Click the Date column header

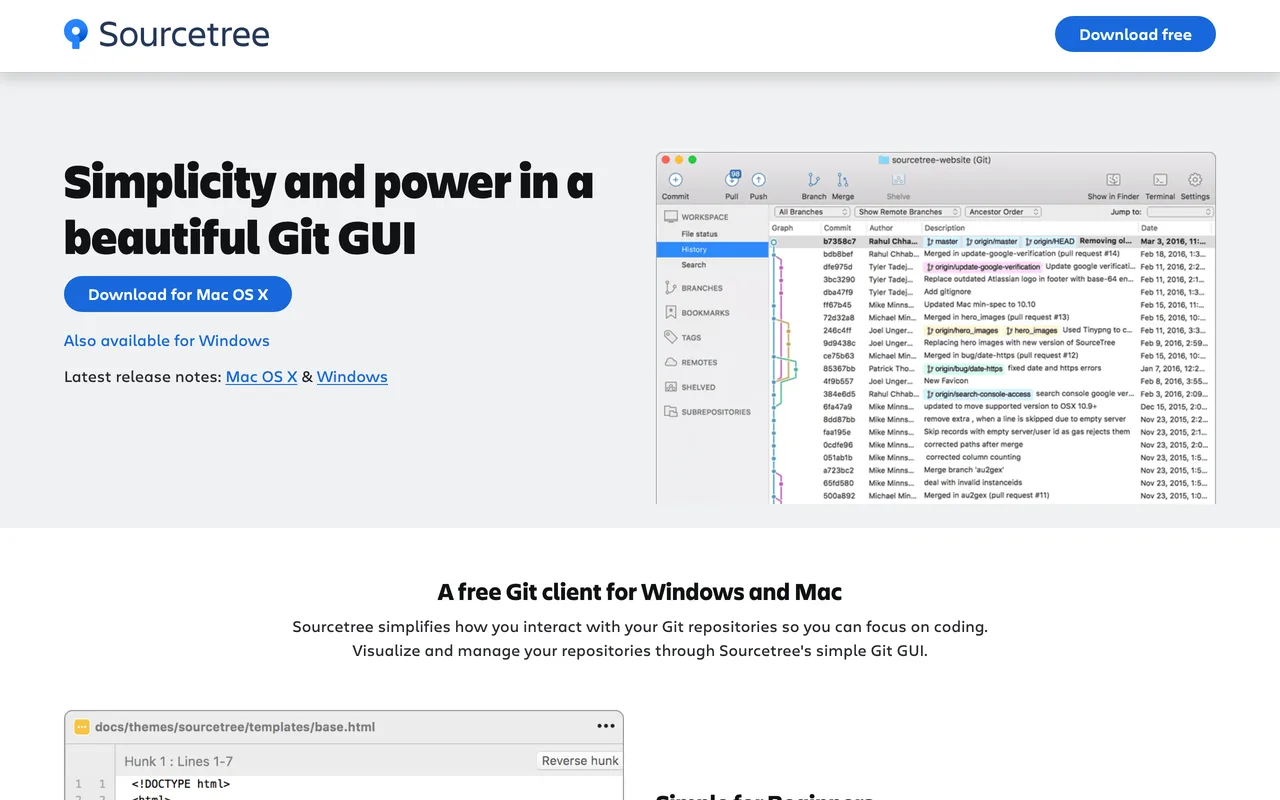(x=1149, y=228)
